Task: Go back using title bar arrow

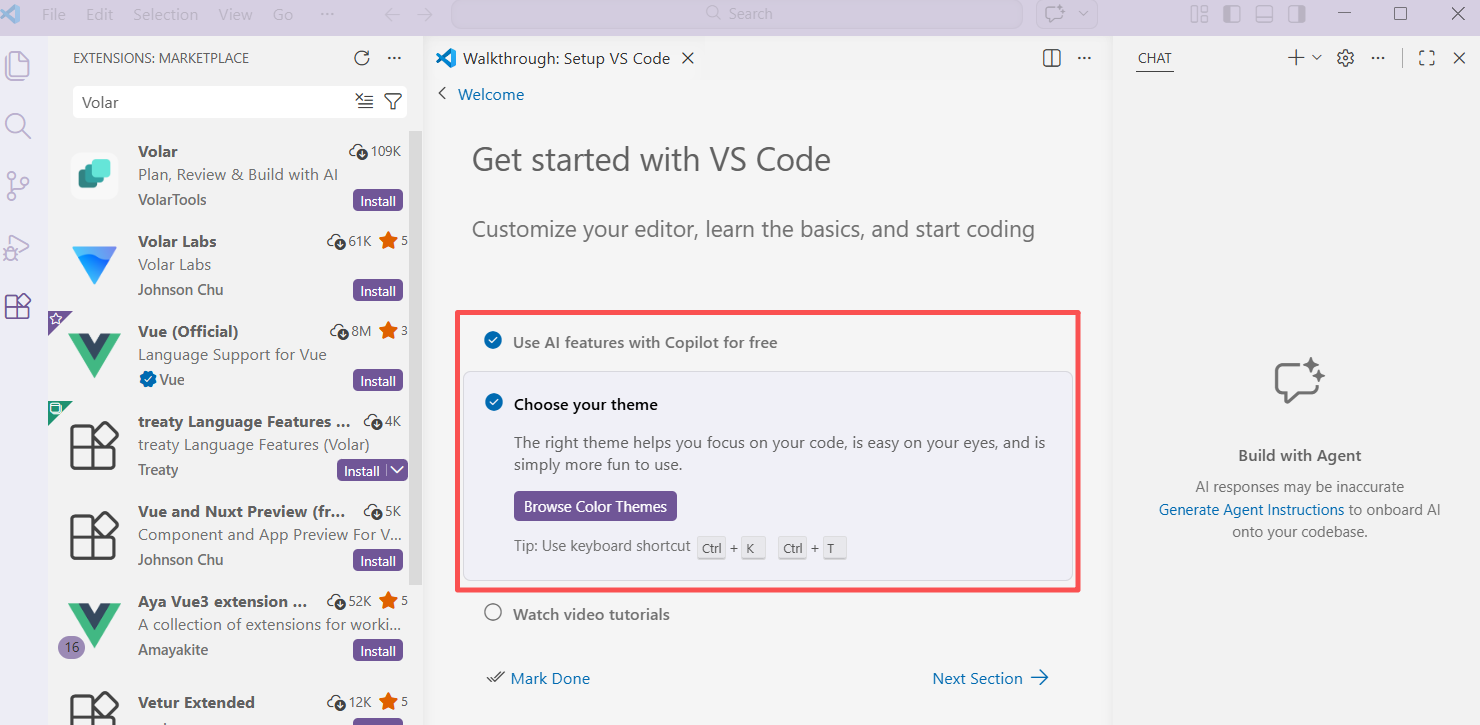Action: pyautogui.click(x=392, y=14)
